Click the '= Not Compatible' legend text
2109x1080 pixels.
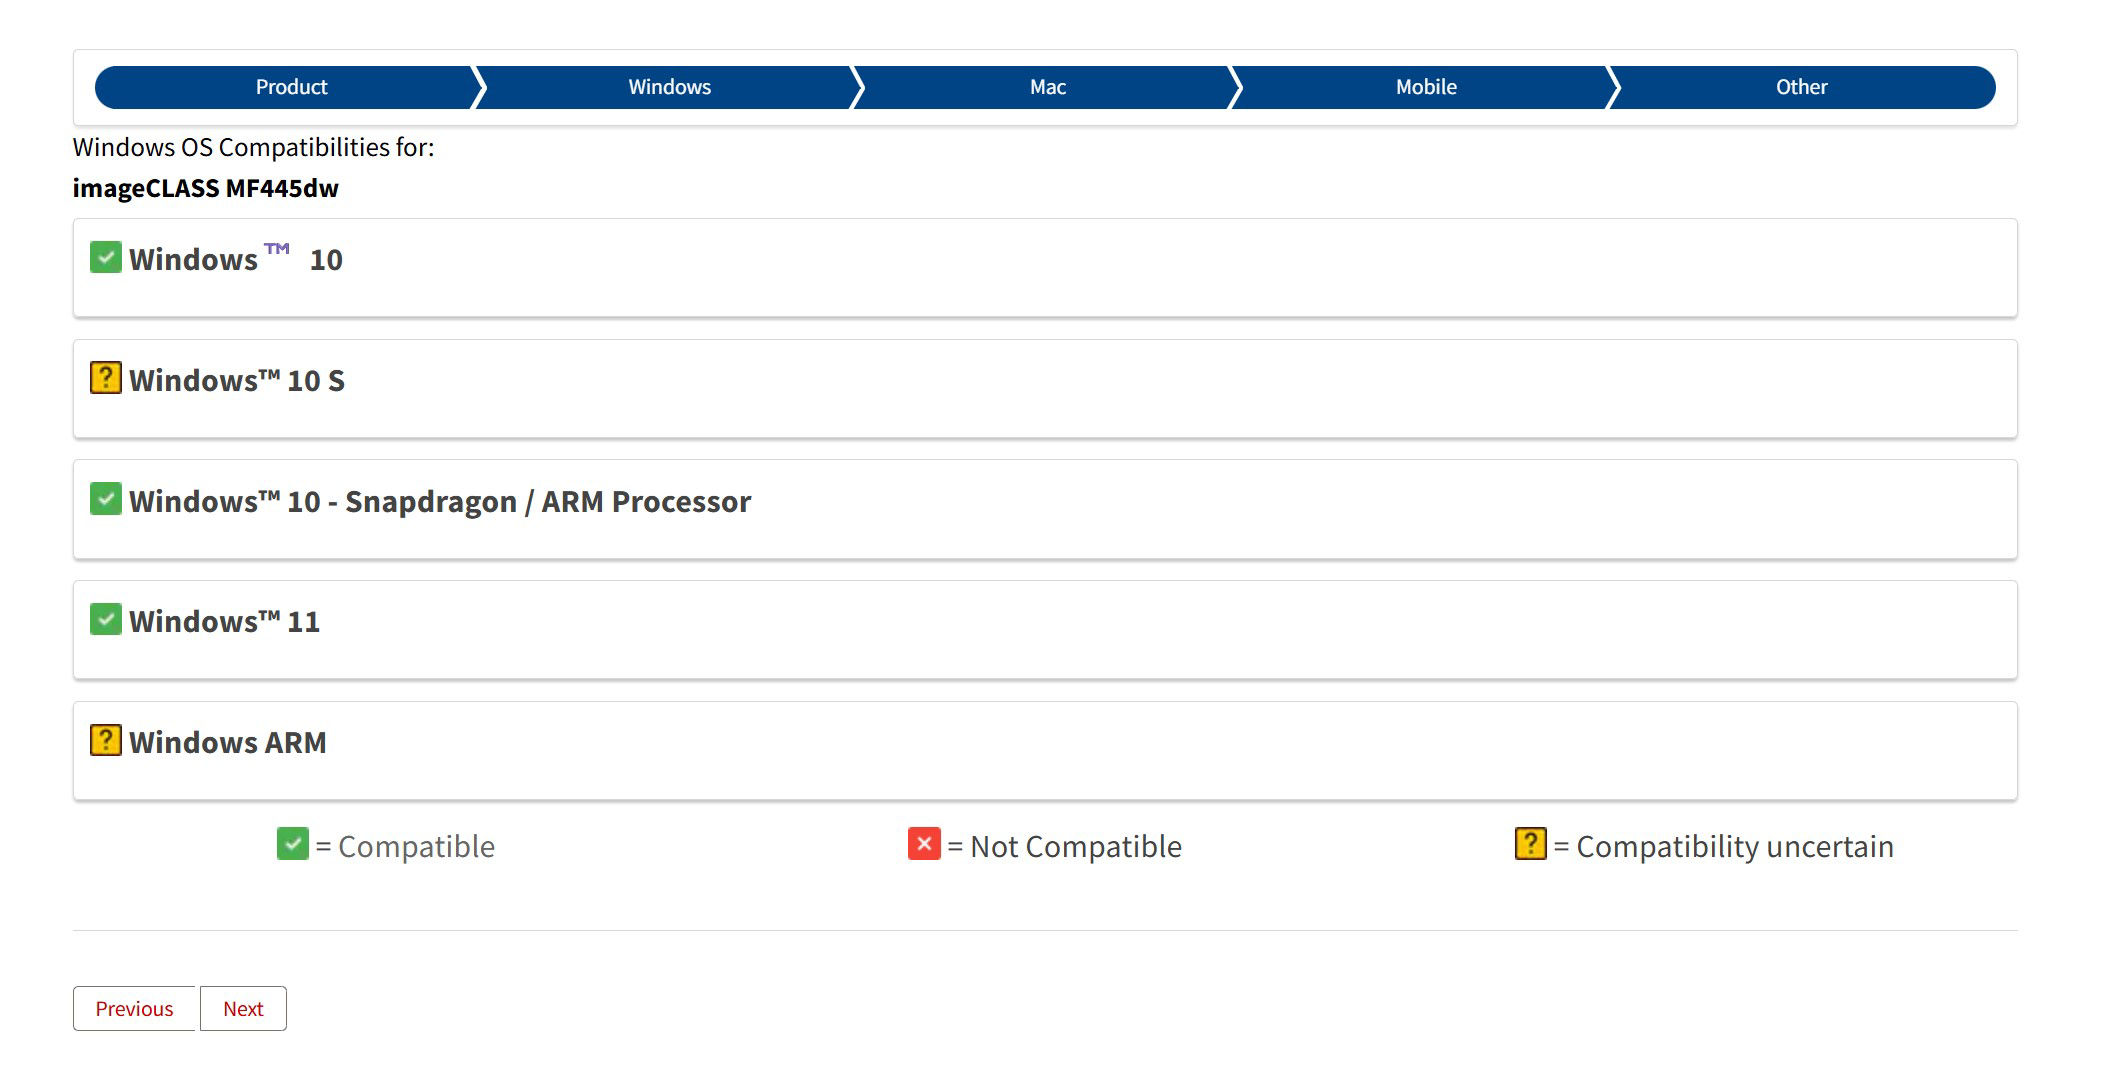pos(1064,846)
